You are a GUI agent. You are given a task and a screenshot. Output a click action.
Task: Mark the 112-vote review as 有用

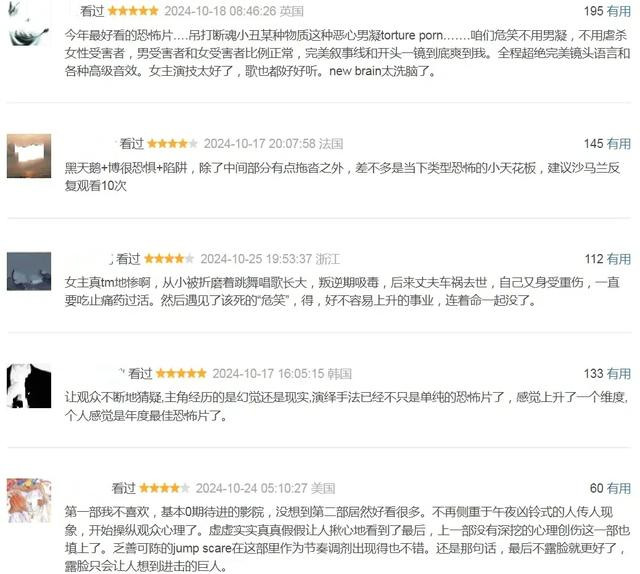(x=618, y=259)
